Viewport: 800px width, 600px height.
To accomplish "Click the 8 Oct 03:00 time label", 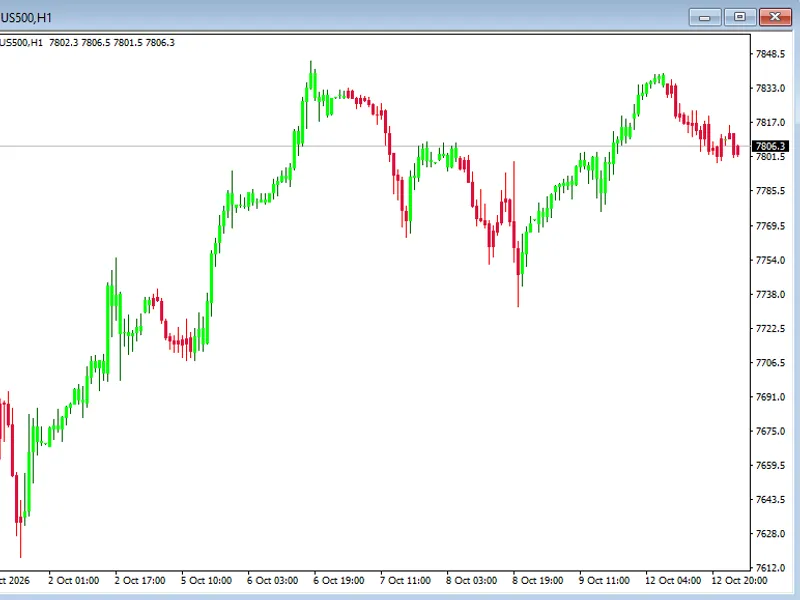I will [x=471, y=581].
